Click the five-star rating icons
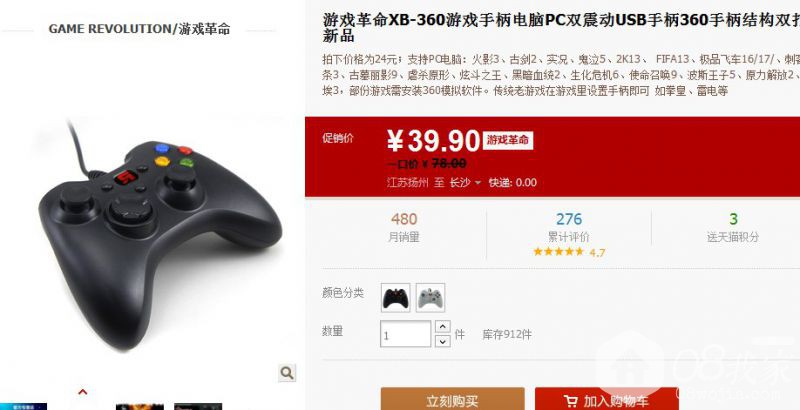The image size is (800, 410). pos(558,252)
